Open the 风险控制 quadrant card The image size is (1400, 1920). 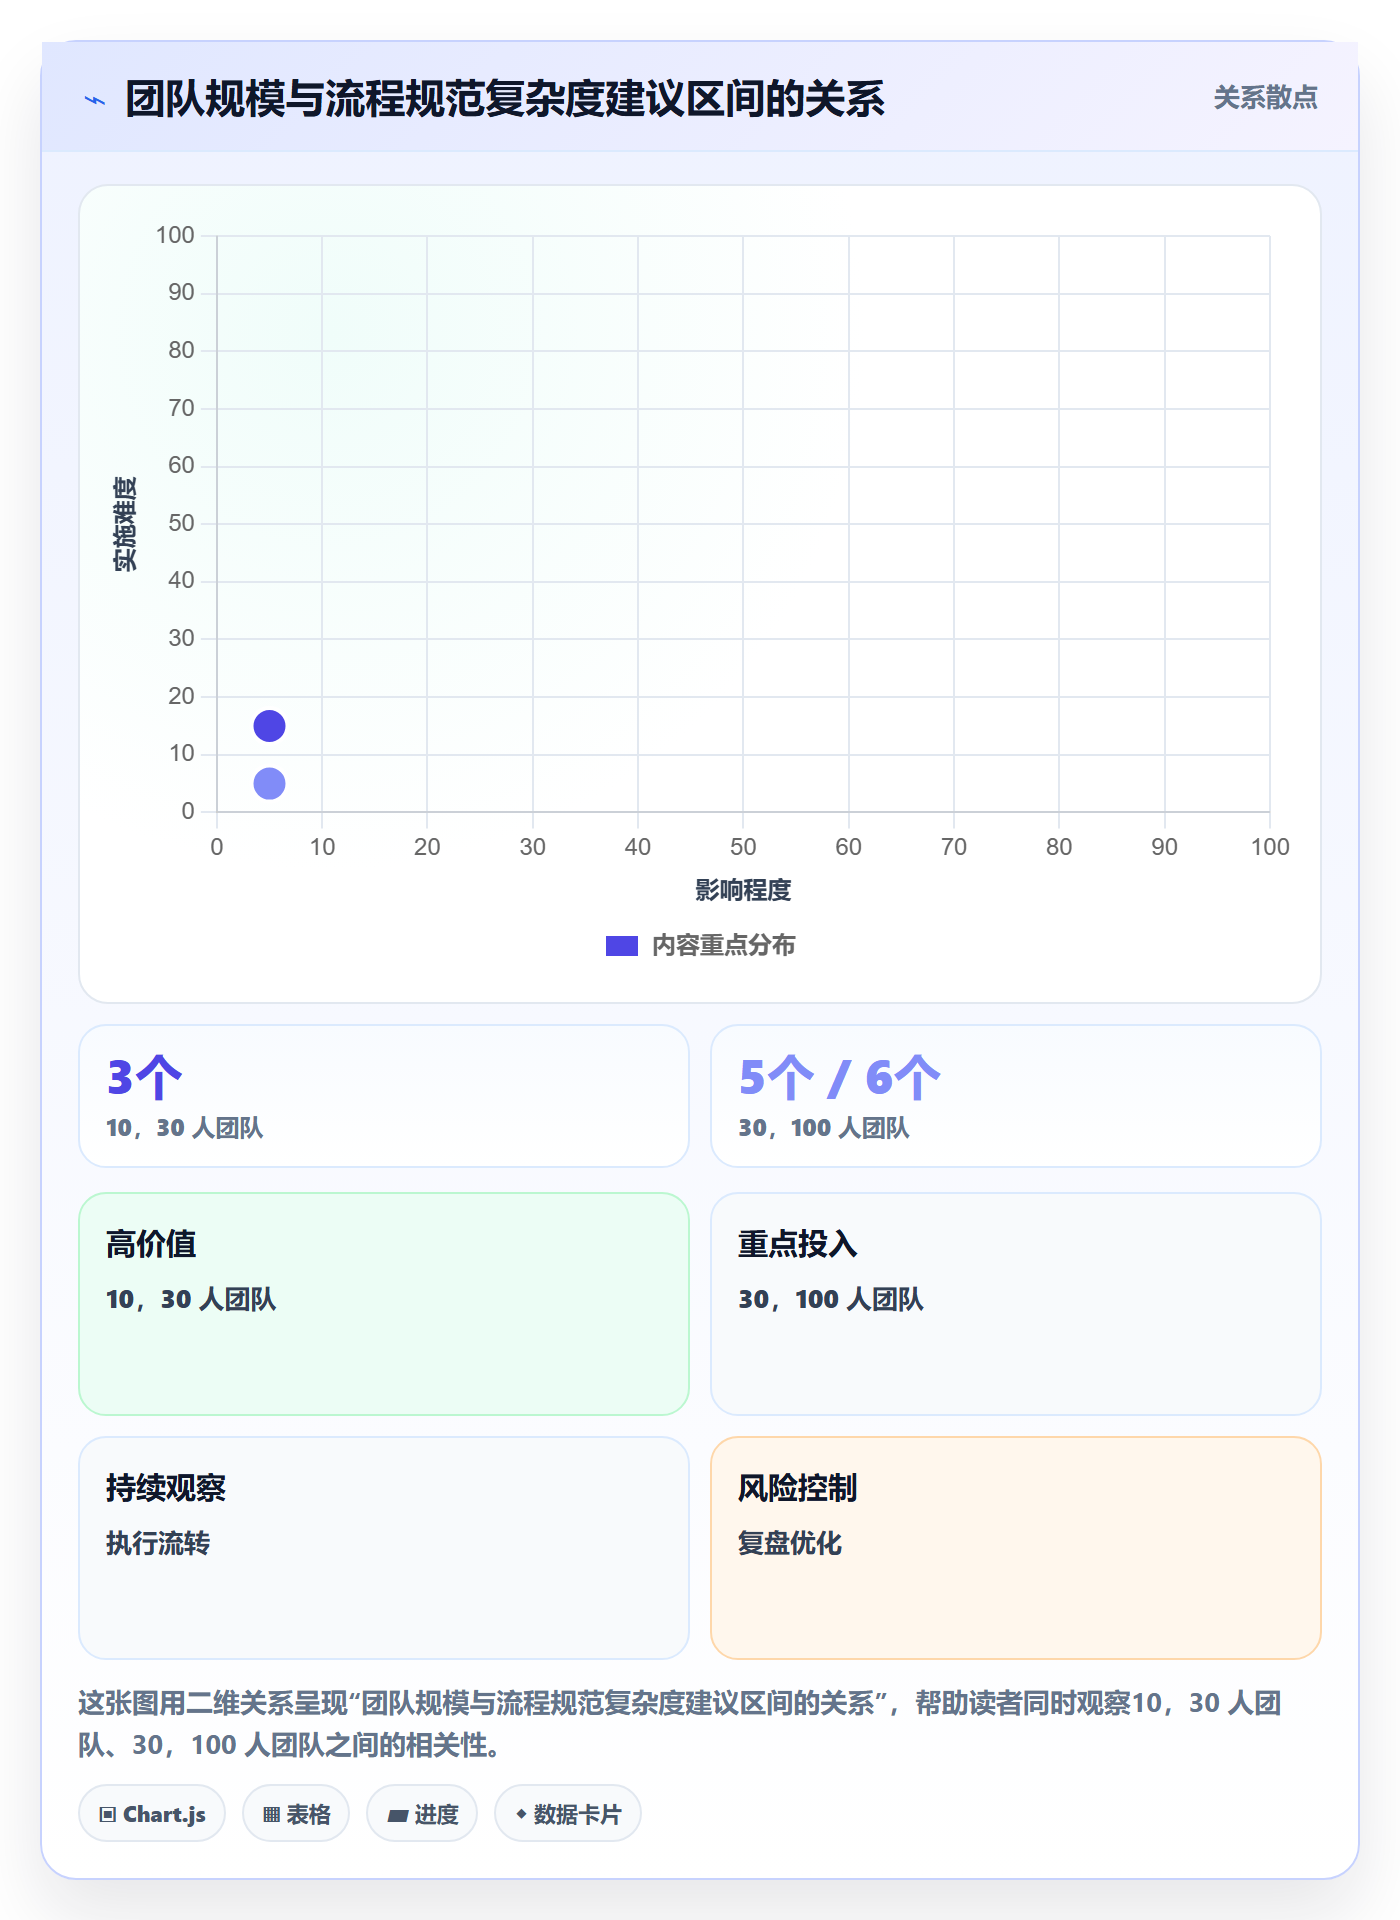coord(1016,1548)
